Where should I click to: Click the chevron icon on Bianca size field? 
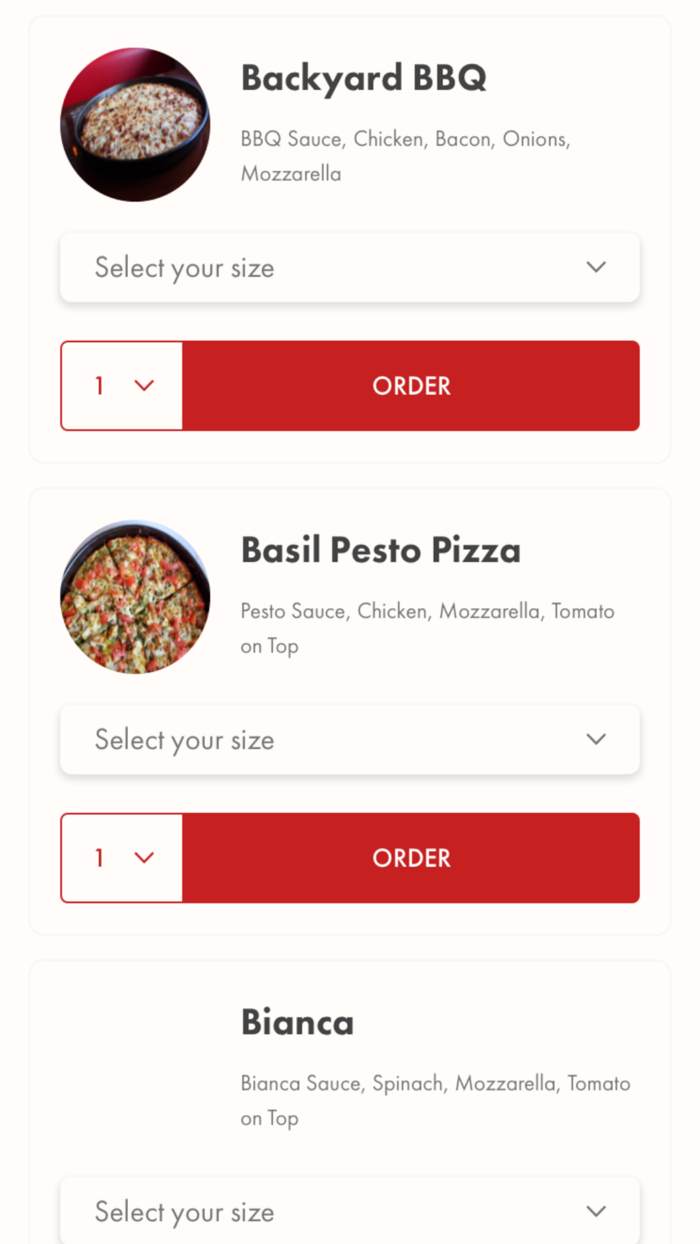pos(595,1211)
